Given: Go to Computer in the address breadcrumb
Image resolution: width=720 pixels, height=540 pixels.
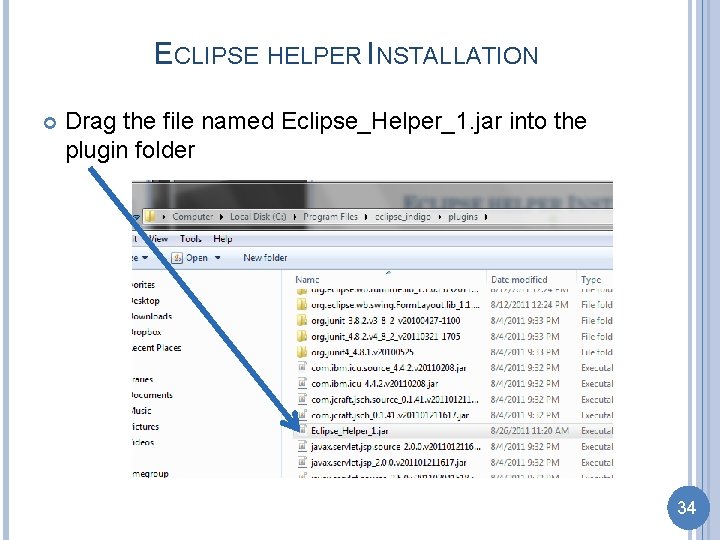Looking at the screenshot, I should tap(192, 217).
